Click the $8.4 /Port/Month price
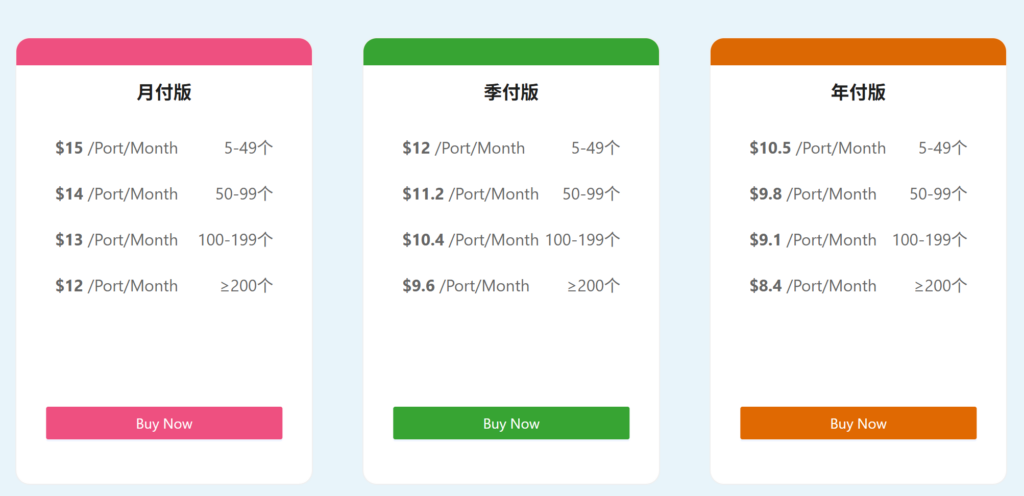 tap(812, 286)
